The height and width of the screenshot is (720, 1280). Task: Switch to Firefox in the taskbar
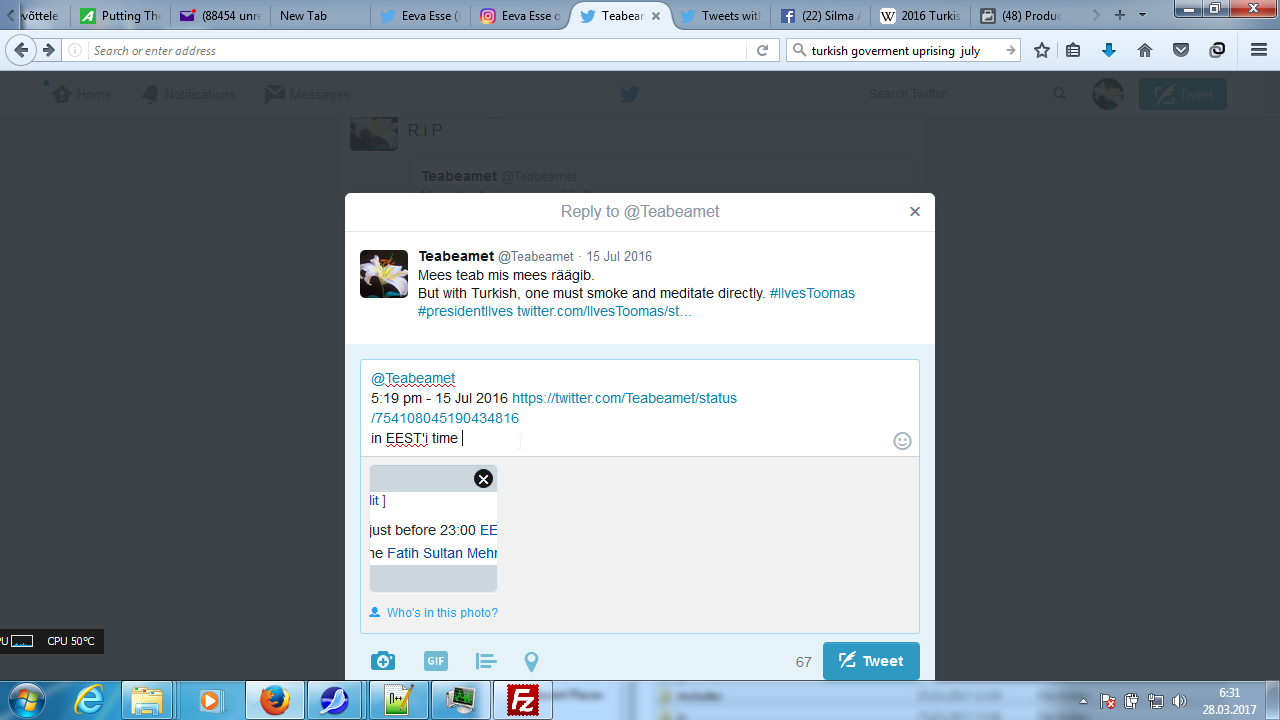click(273, 700)
